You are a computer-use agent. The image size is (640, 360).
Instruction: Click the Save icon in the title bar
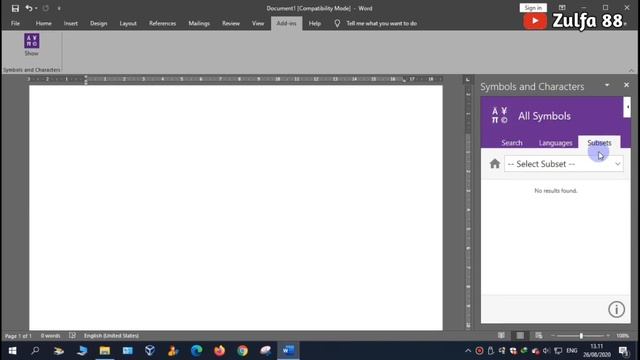click(x=15, y=8)
